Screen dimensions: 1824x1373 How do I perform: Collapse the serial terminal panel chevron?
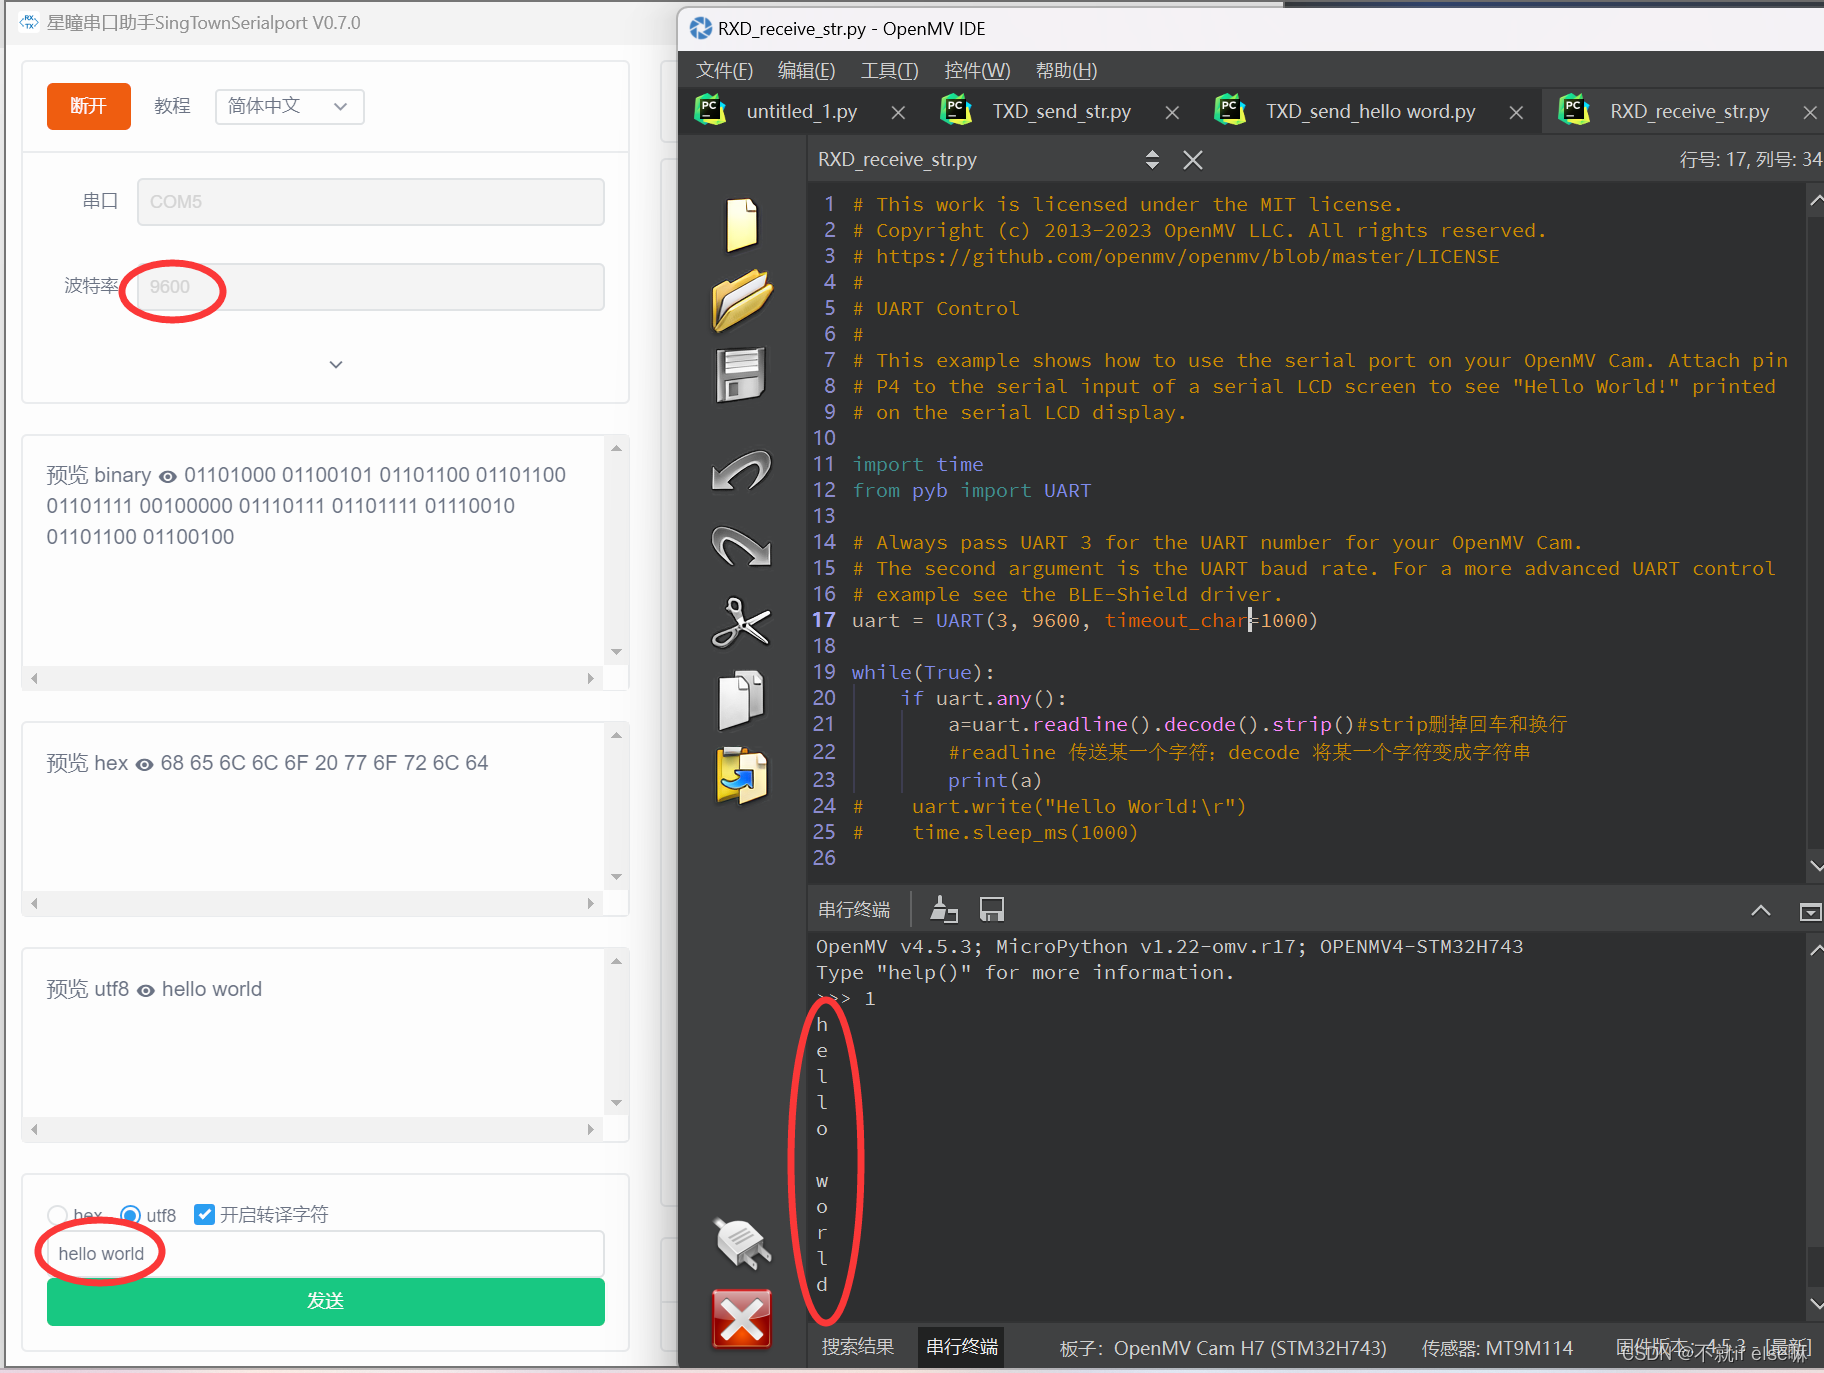[1761, 910]
